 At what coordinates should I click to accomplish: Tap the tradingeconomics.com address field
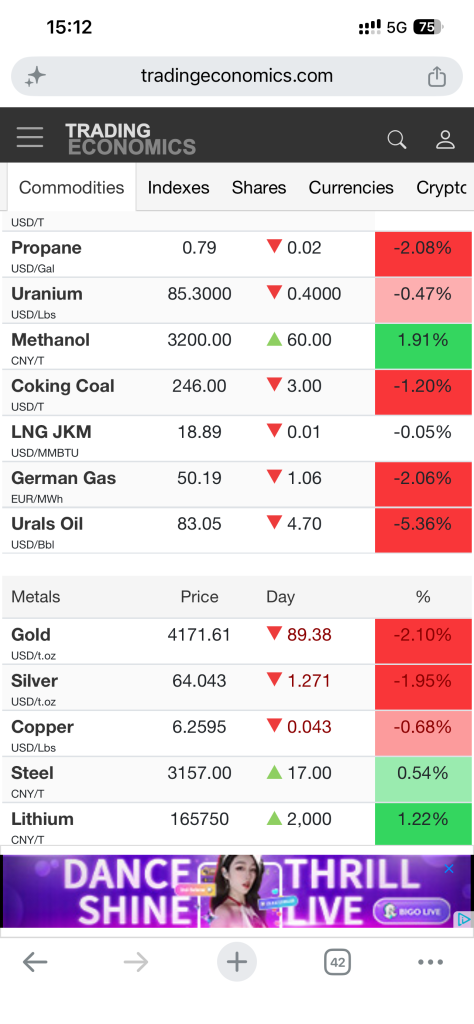236,76
